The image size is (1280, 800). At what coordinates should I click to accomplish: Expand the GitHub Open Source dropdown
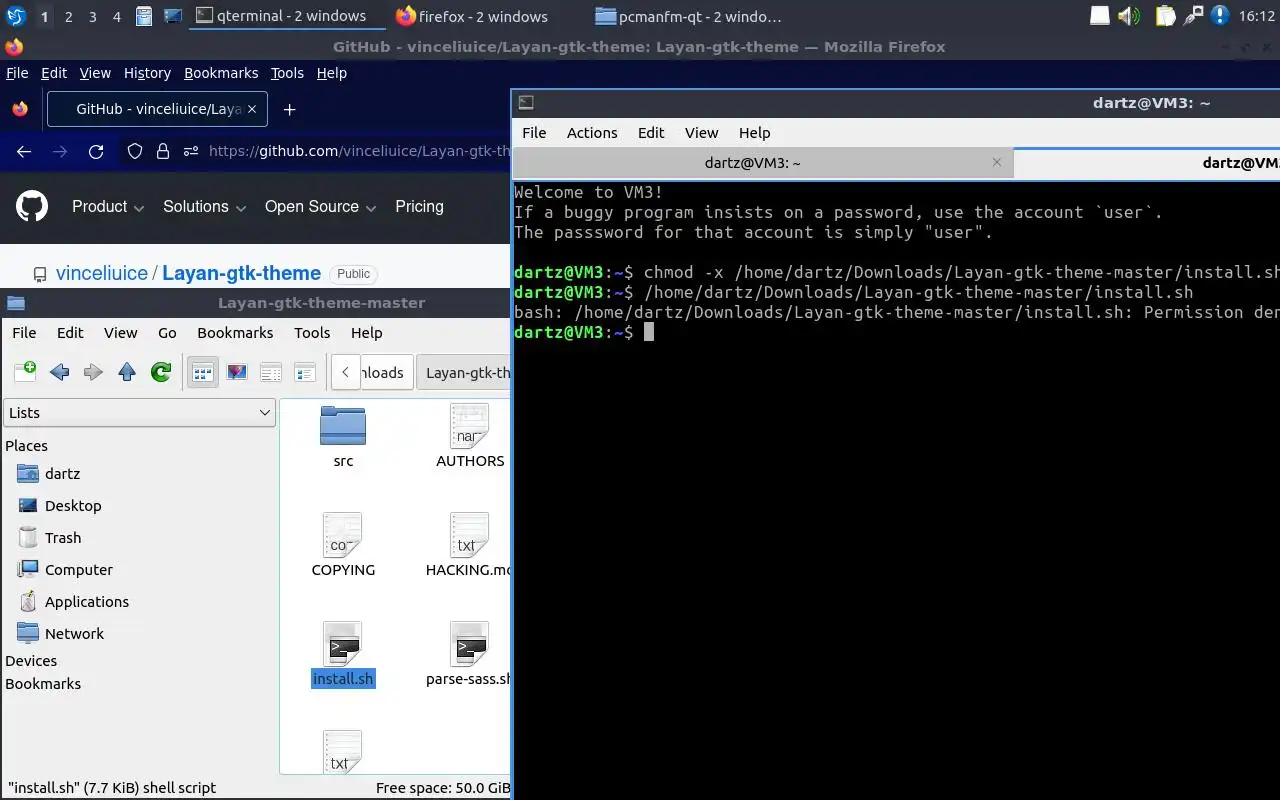tap(320, 207)
